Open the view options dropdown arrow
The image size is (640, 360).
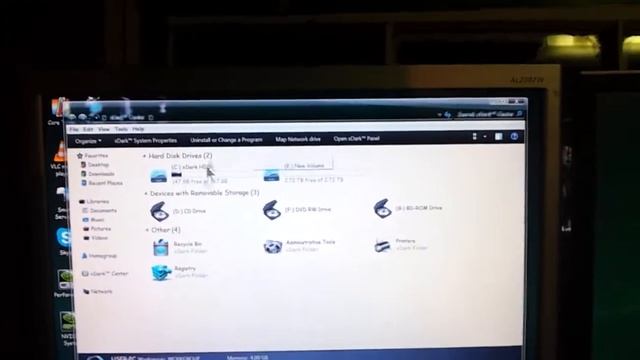pos(484,136)
